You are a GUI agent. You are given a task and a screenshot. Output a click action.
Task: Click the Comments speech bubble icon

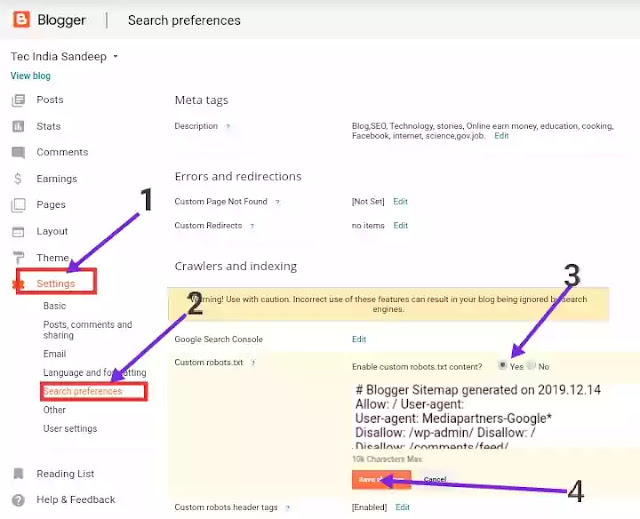[x=18, y=153]
